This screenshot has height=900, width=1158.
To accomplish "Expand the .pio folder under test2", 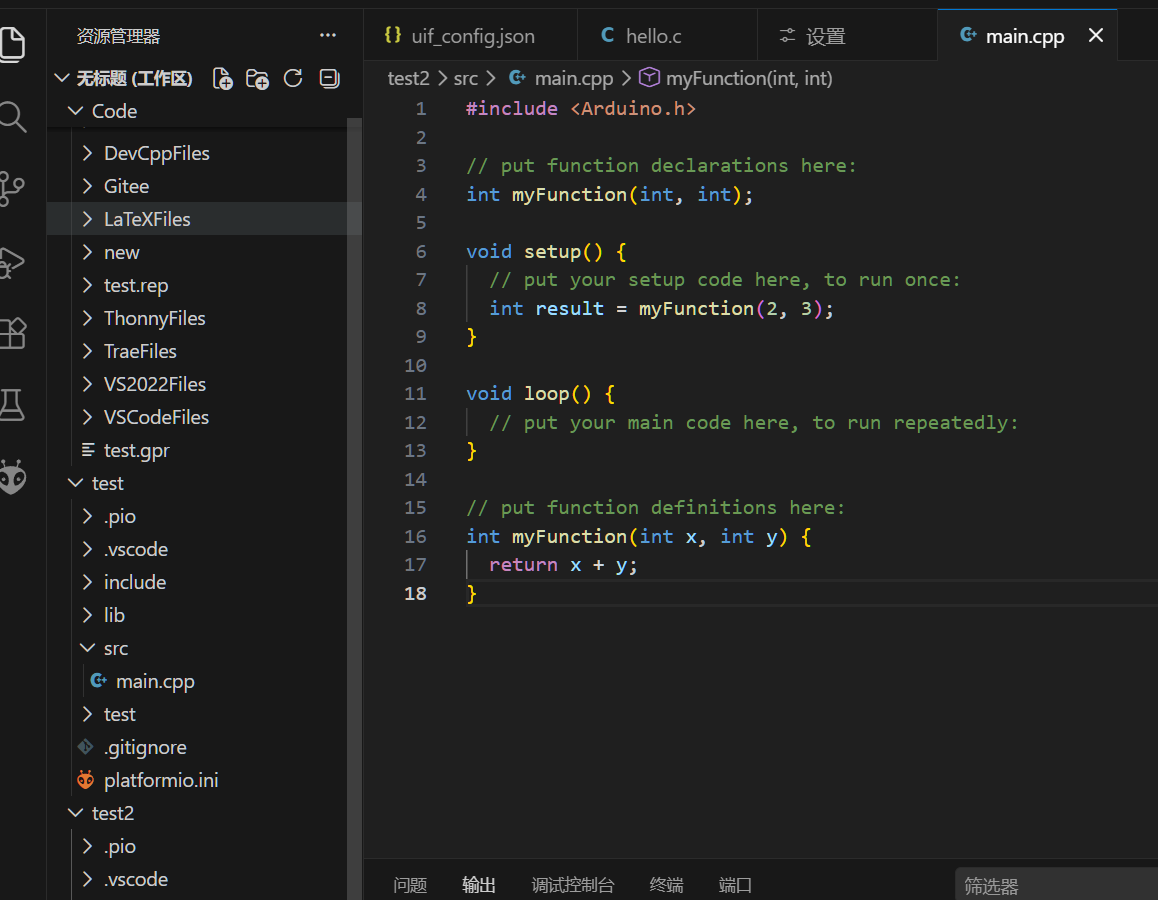I will pos(87,846).
